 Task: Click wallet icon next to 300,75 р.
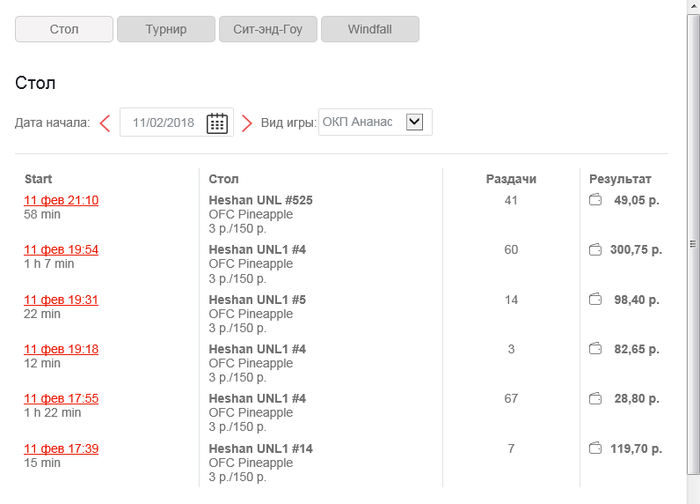[595, 250]
